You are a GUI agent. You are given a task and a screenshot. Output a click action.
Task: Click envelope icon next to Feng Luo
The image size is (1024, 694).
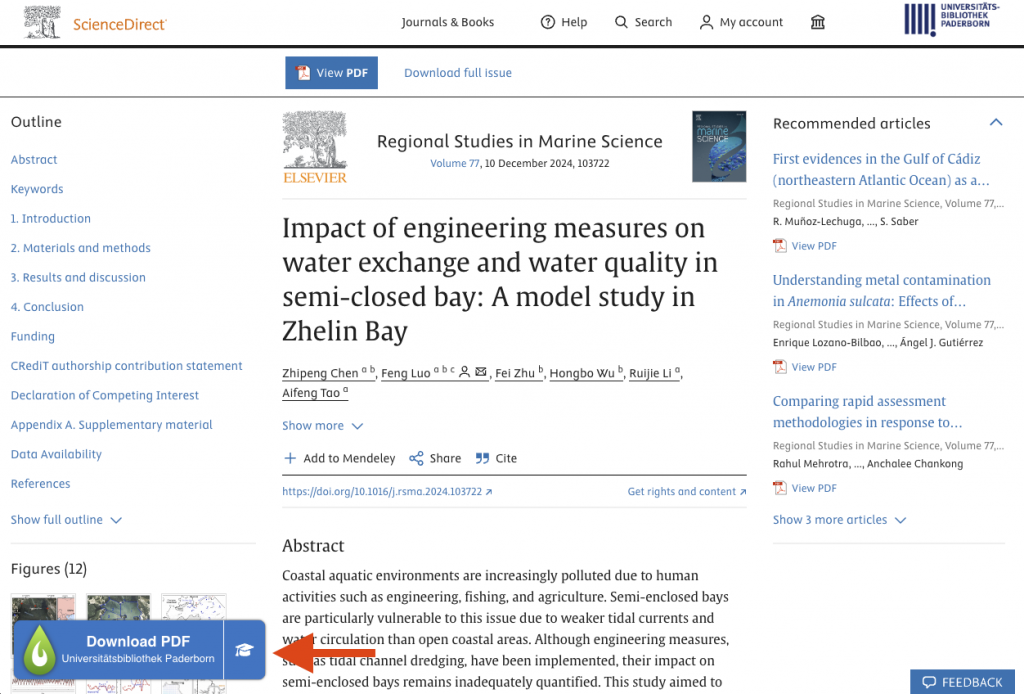[481, 371]
